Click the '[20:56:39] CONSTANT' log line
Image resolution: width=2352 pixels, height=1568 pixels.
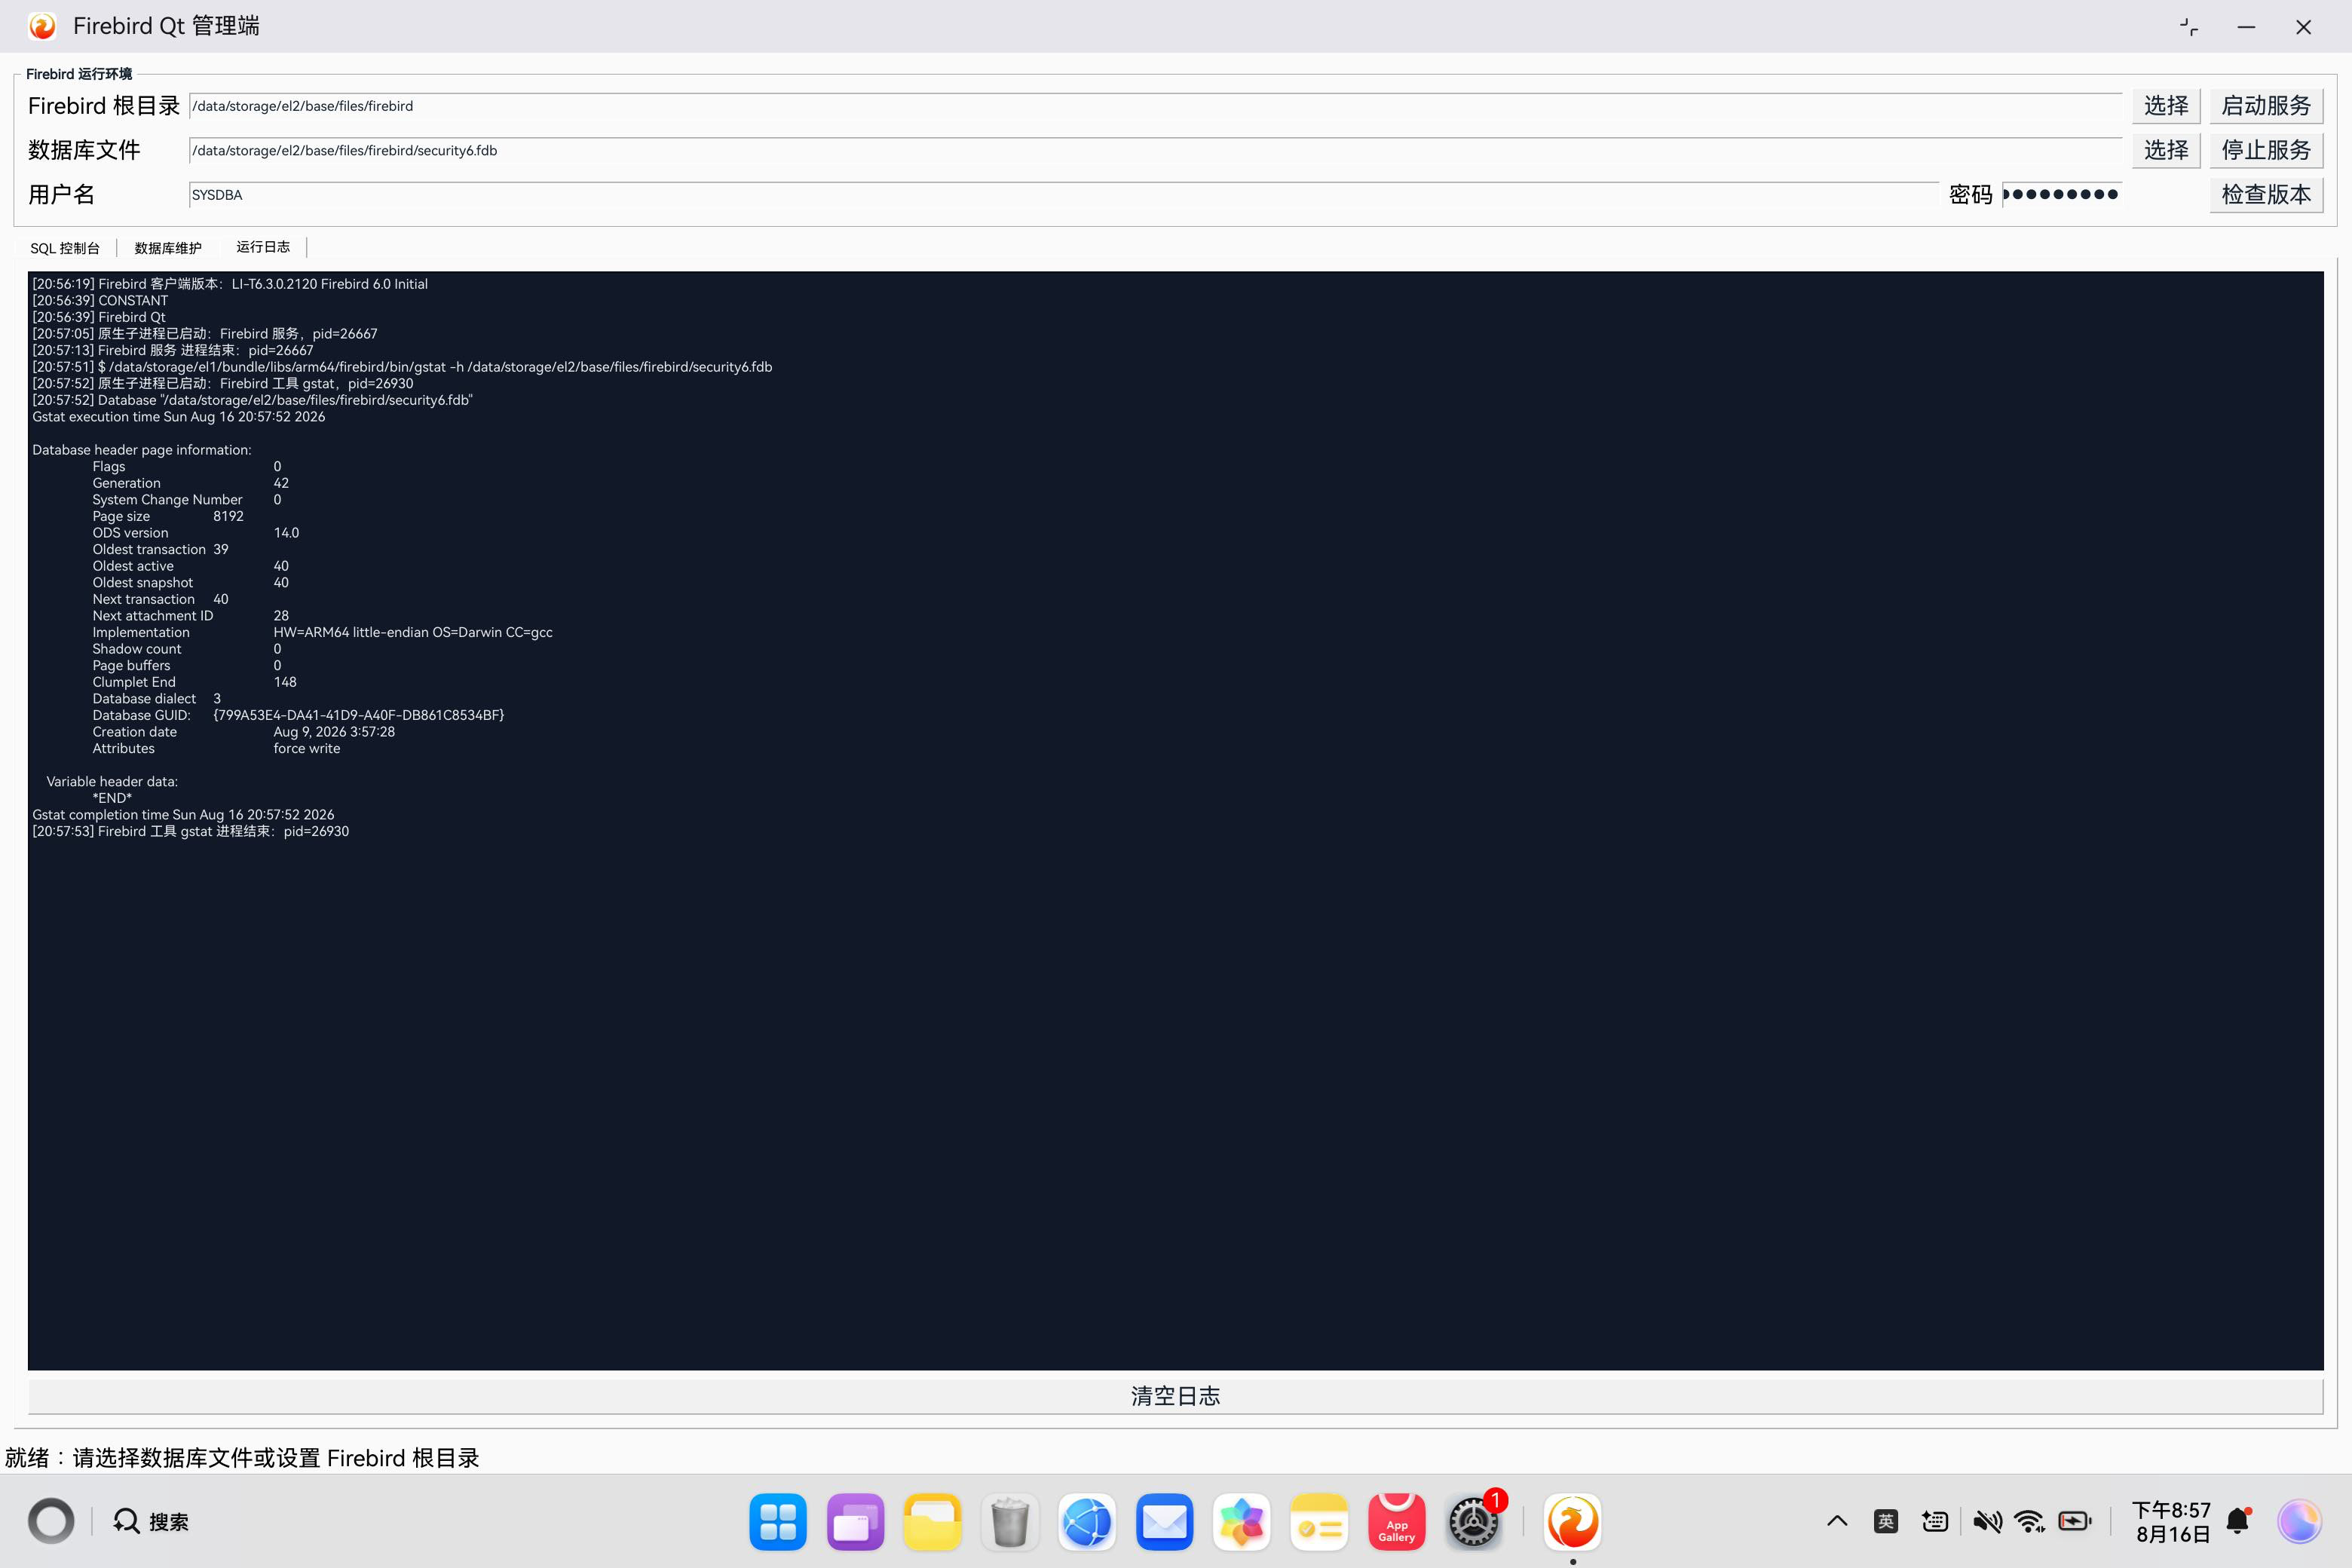(100, 301)
